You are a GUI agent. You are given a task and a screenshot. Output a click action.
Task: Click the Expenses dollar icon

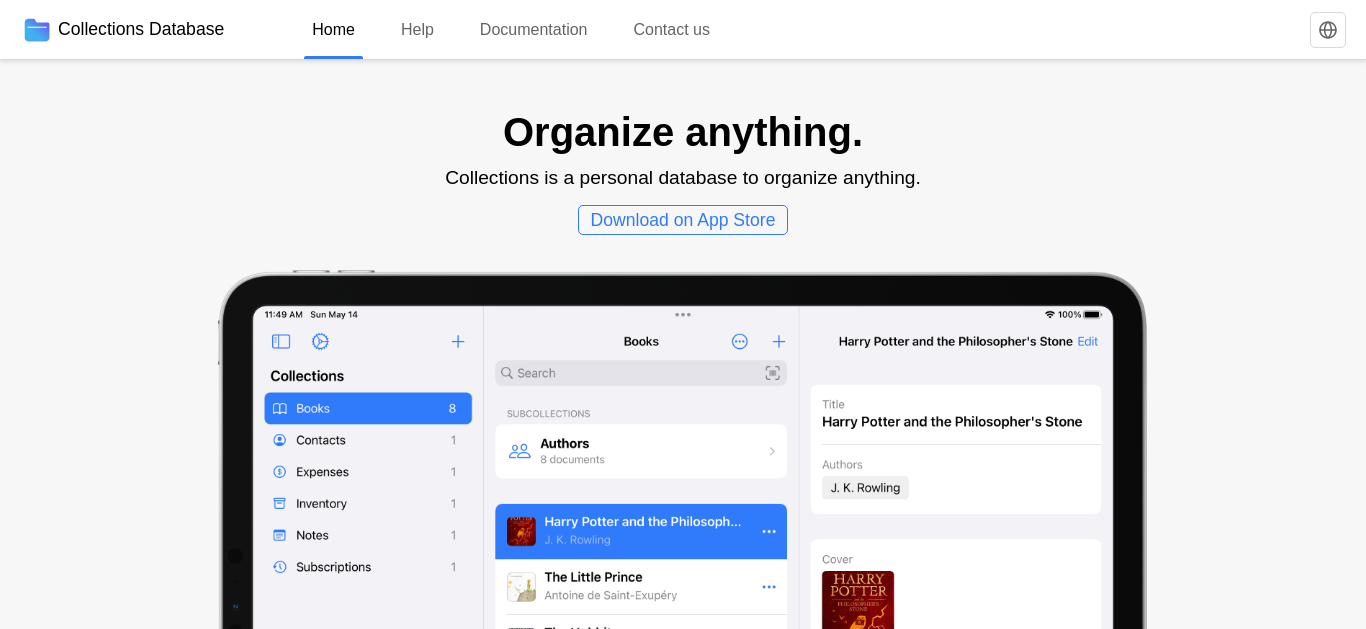pos(280,472)
